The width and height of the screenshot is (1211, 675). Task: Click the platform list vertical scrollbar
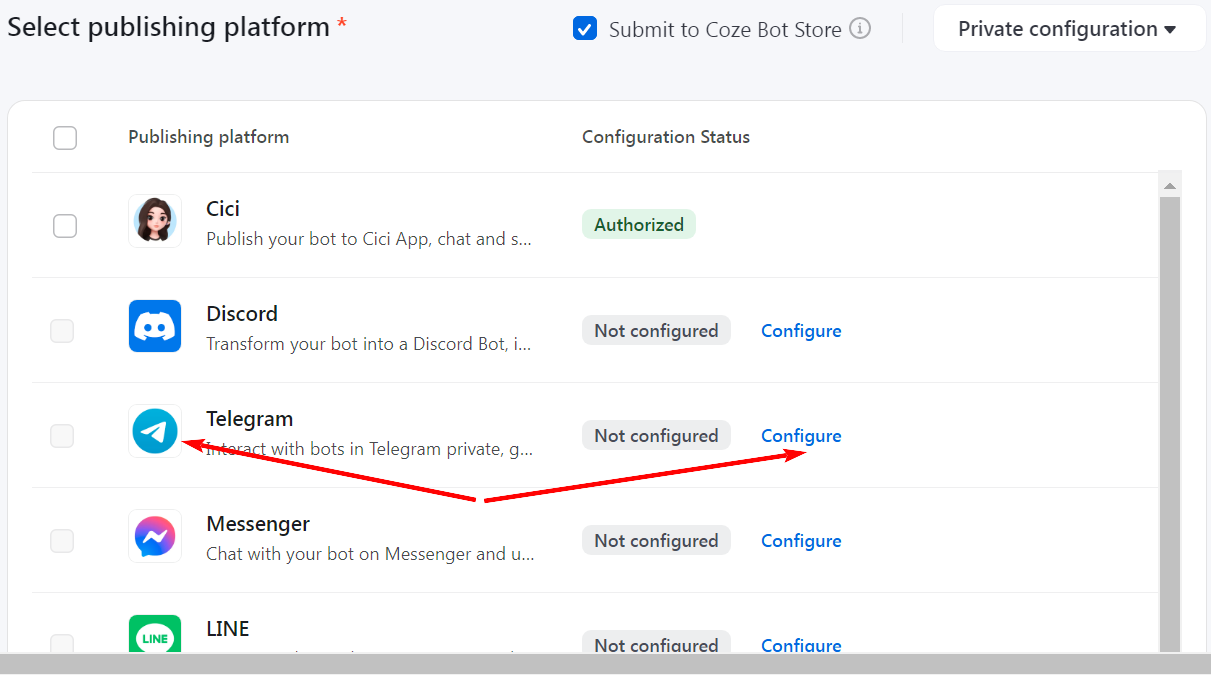(1169, 420)
